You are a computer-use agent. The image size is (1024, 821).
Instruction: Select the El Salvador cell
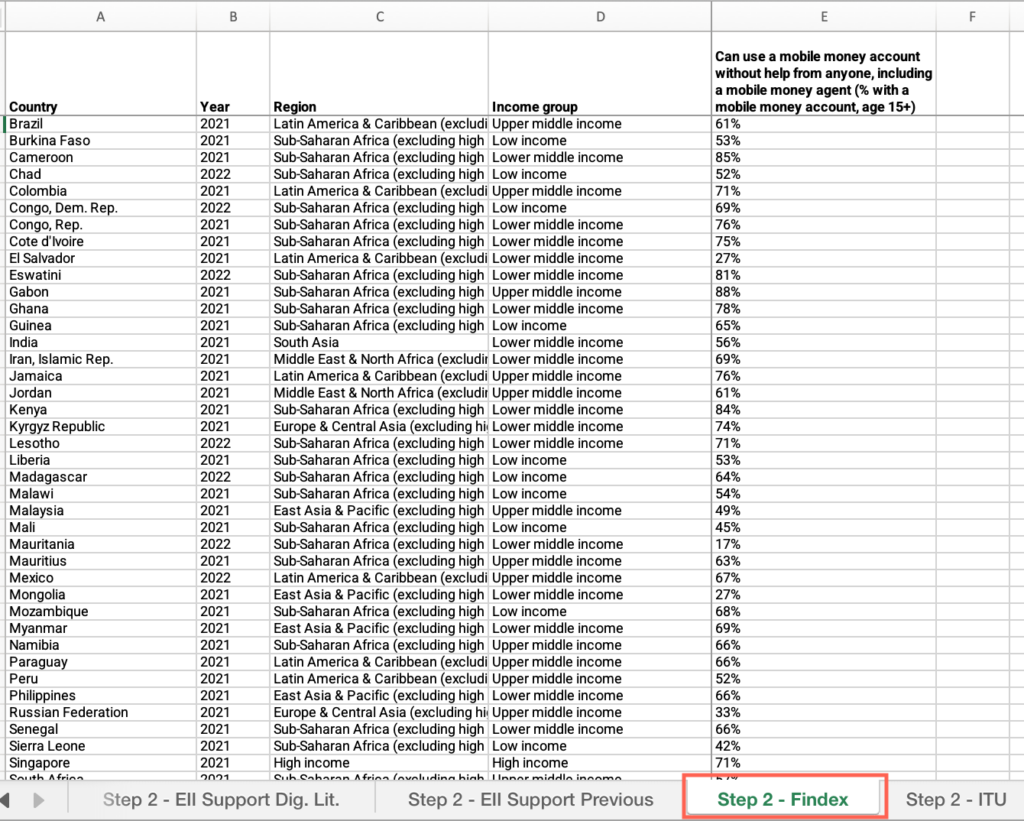[101, 259]
